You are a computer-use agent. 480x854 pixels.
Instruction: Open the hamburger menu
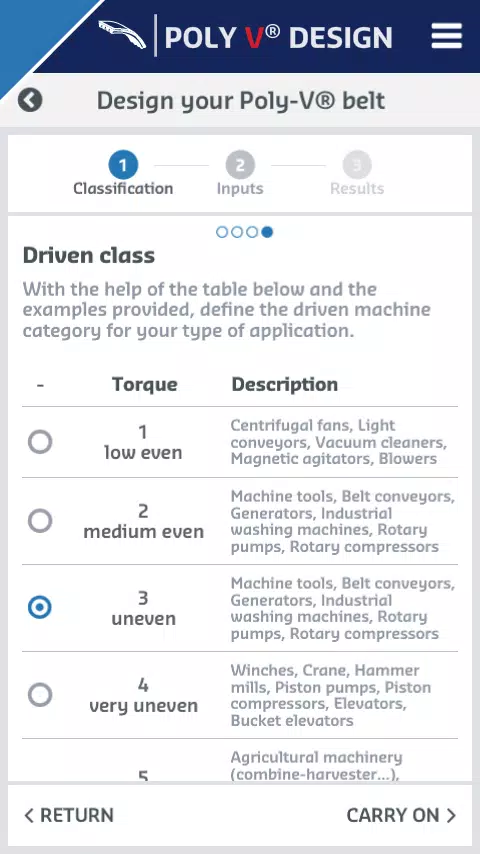tap(447, 36)
